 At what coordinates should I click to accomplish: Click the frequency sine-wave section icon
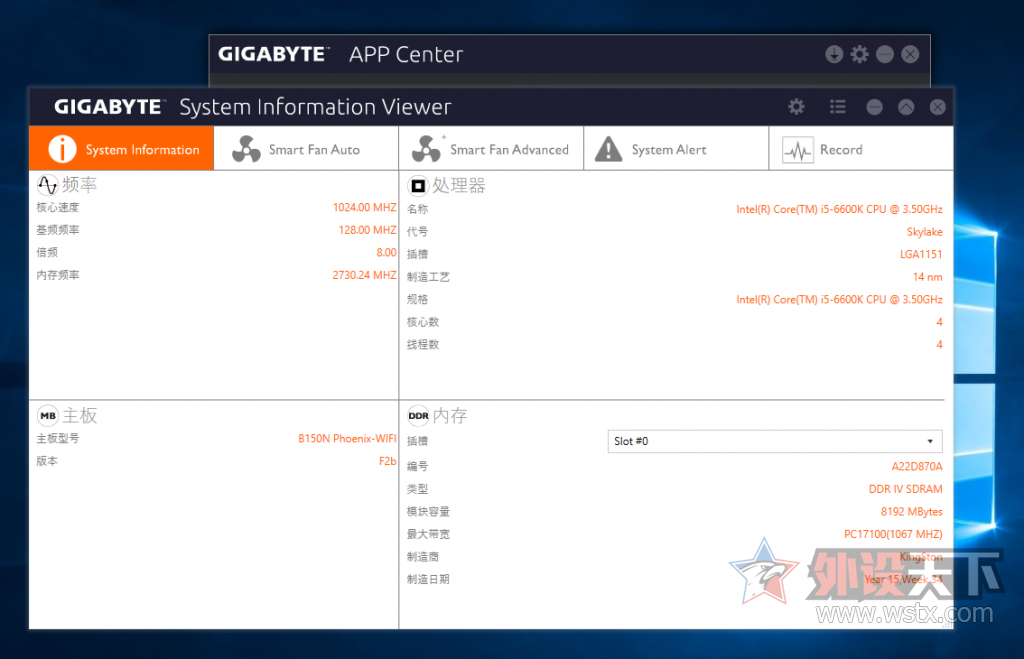[48, 185]
